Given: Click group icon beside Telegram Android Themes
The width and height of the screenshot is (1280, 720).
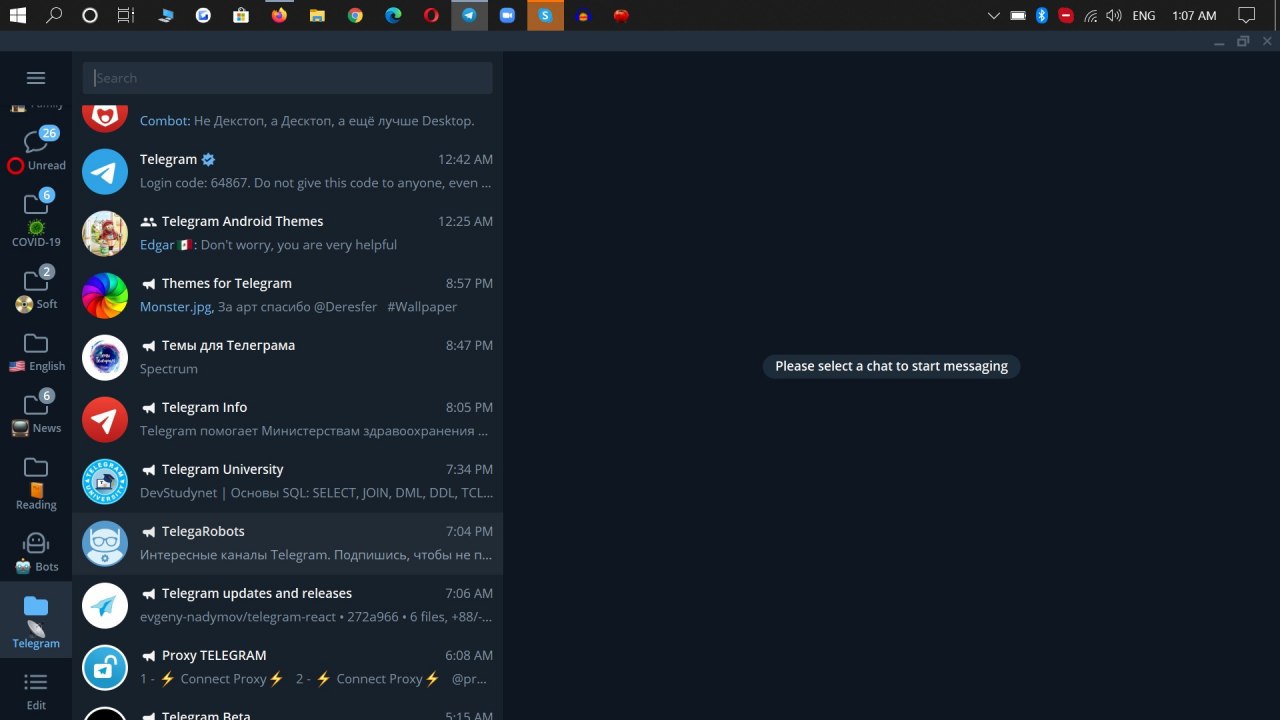Looking at the screenshot, I should point(149,222).
